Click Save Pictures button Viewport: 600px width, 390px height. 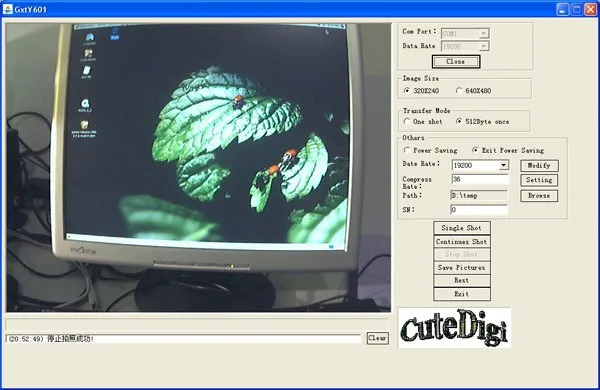click(461, 268)
